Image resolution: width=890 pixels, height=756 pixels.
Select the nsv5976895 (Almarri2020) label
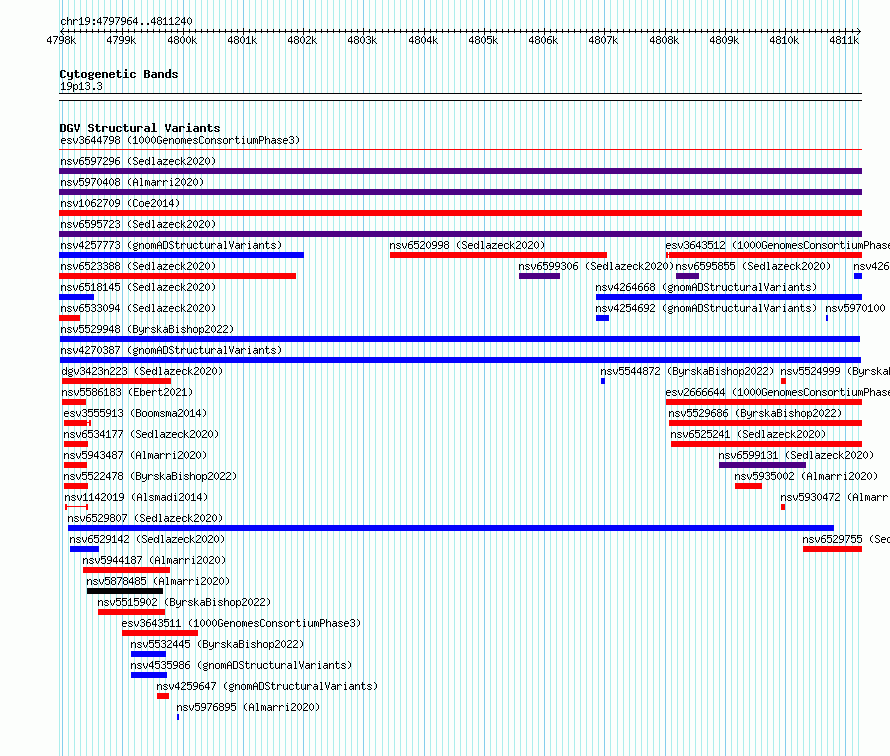248,707
